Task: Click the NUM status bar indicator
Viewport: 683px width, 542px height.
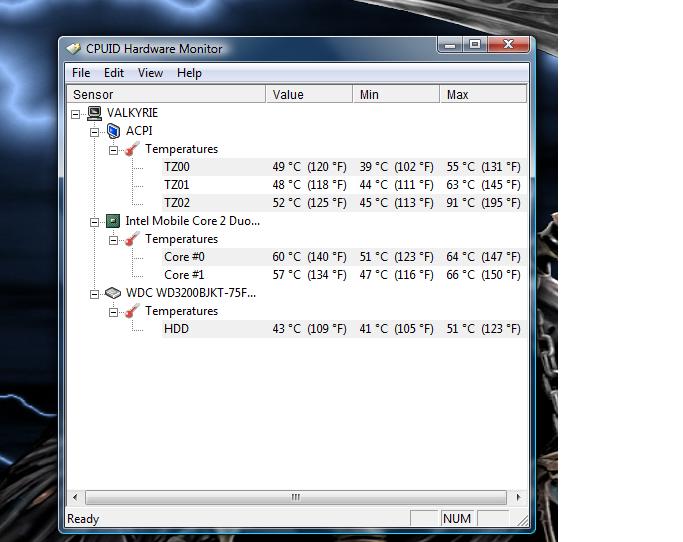Action: 457,518
